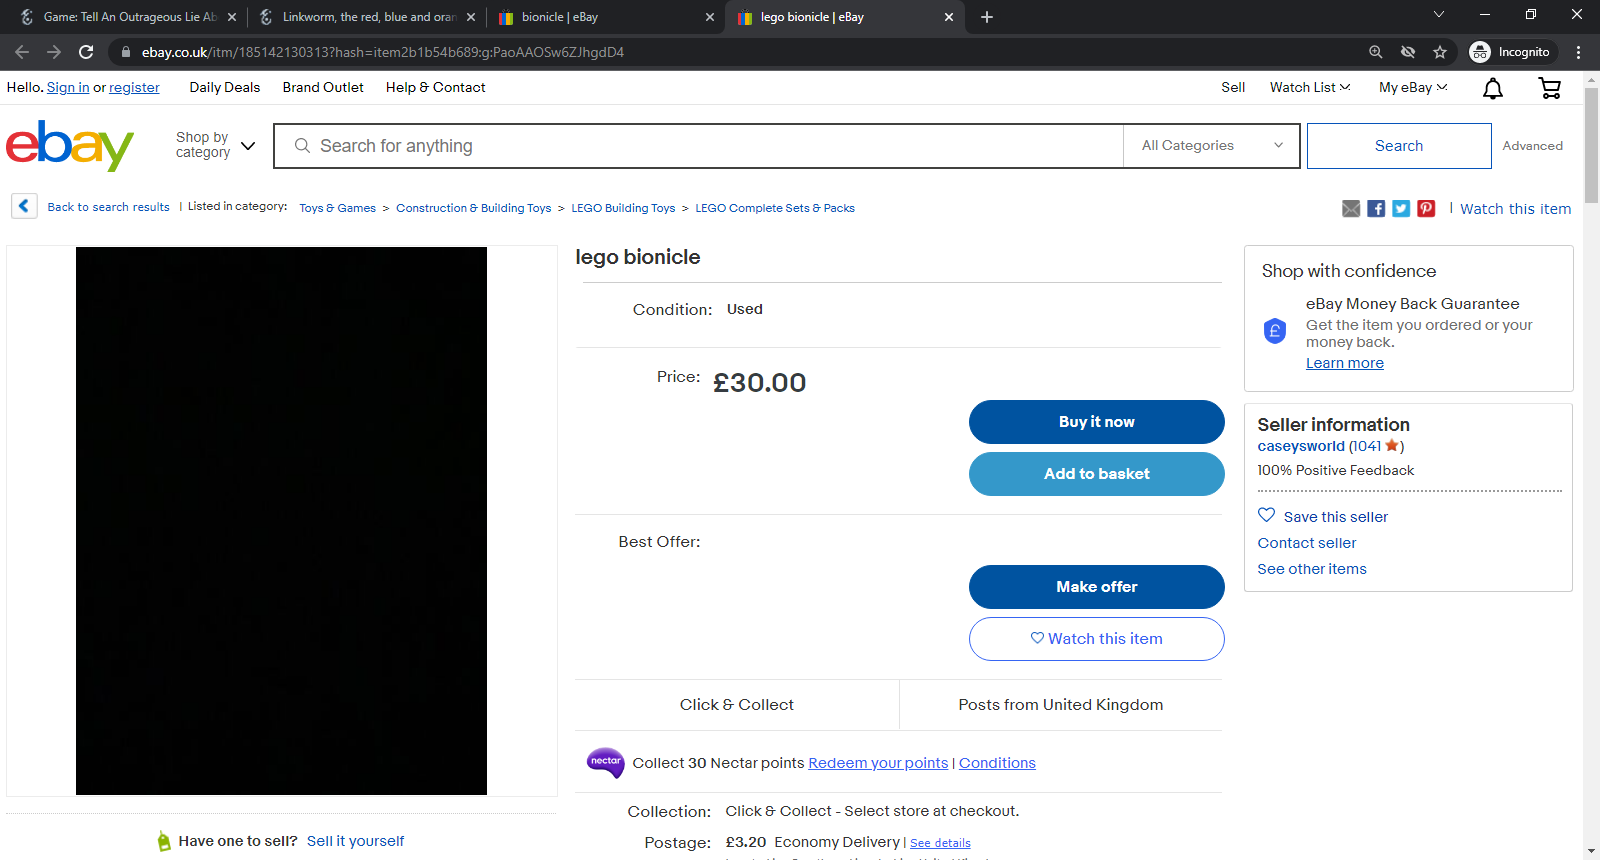The height and width of the screenshot is (860, 1600).
Task: Click the Sell link in header
Action: [x=1233, y=88]
